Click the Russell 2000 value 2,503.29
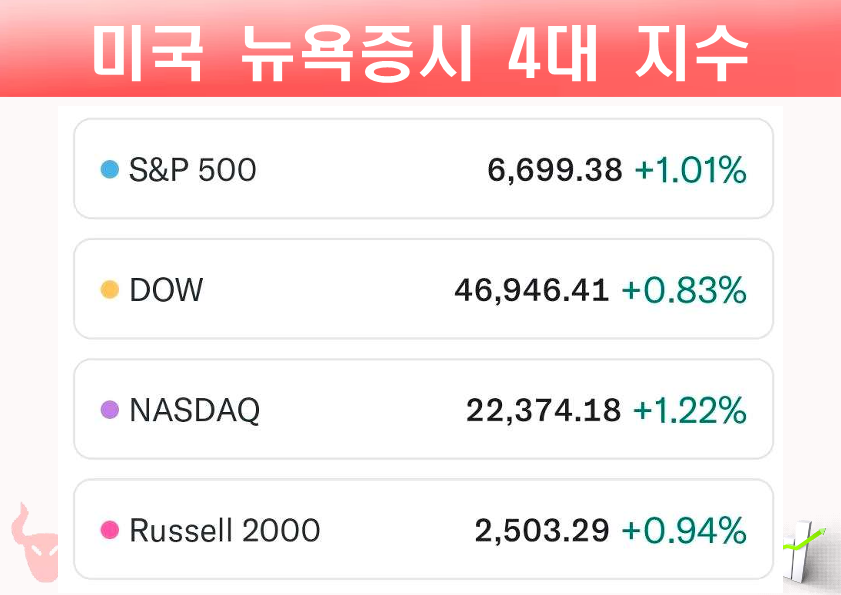Screen dimensions: 841x595 [x=542, y=530]
